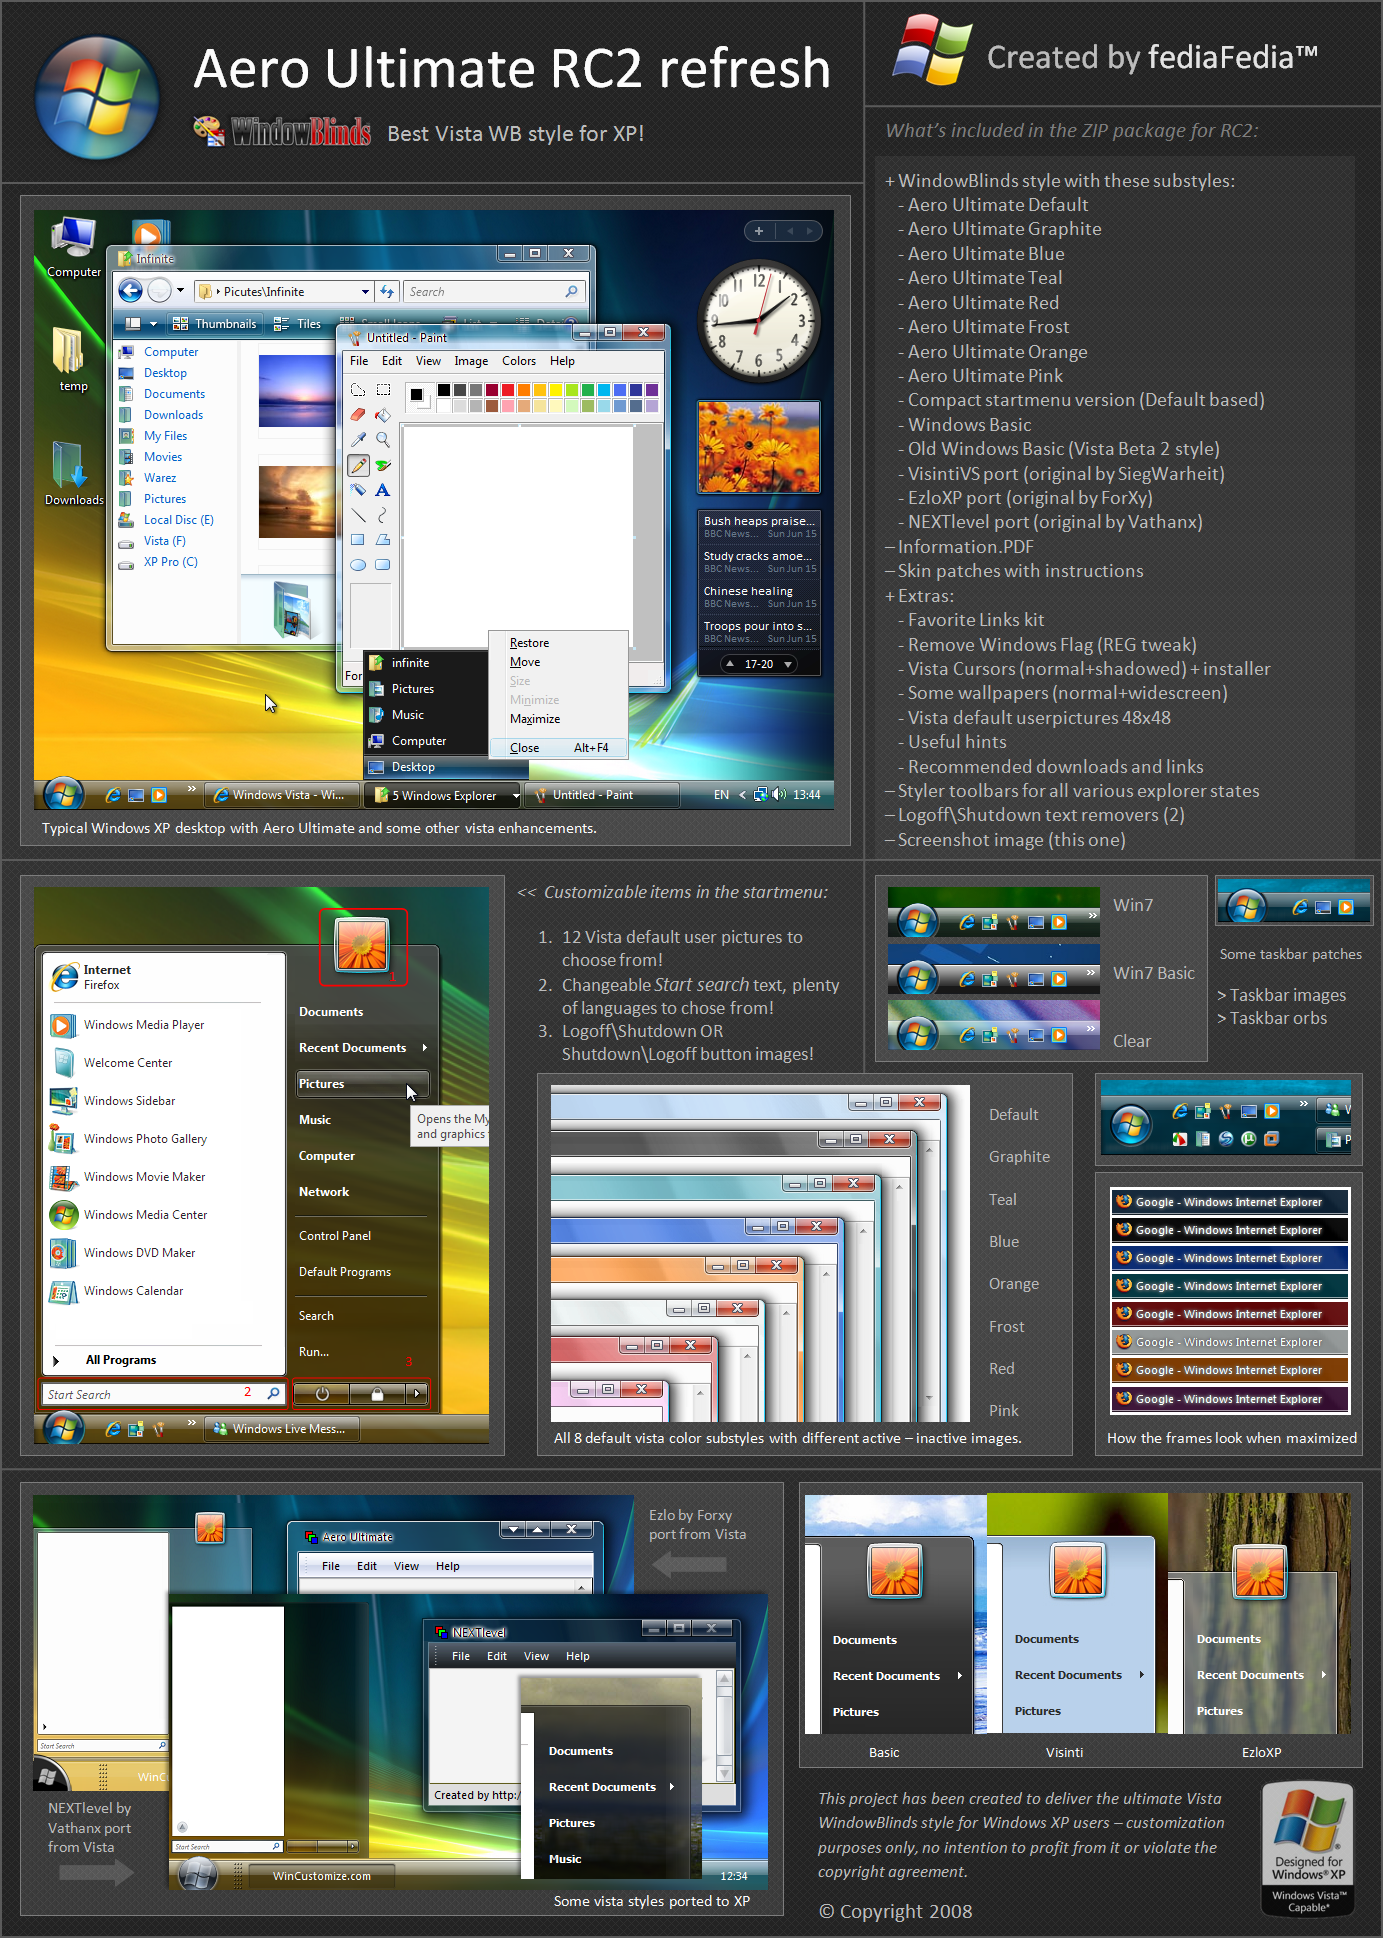Open the File menu in Paint

coord(359,361)
